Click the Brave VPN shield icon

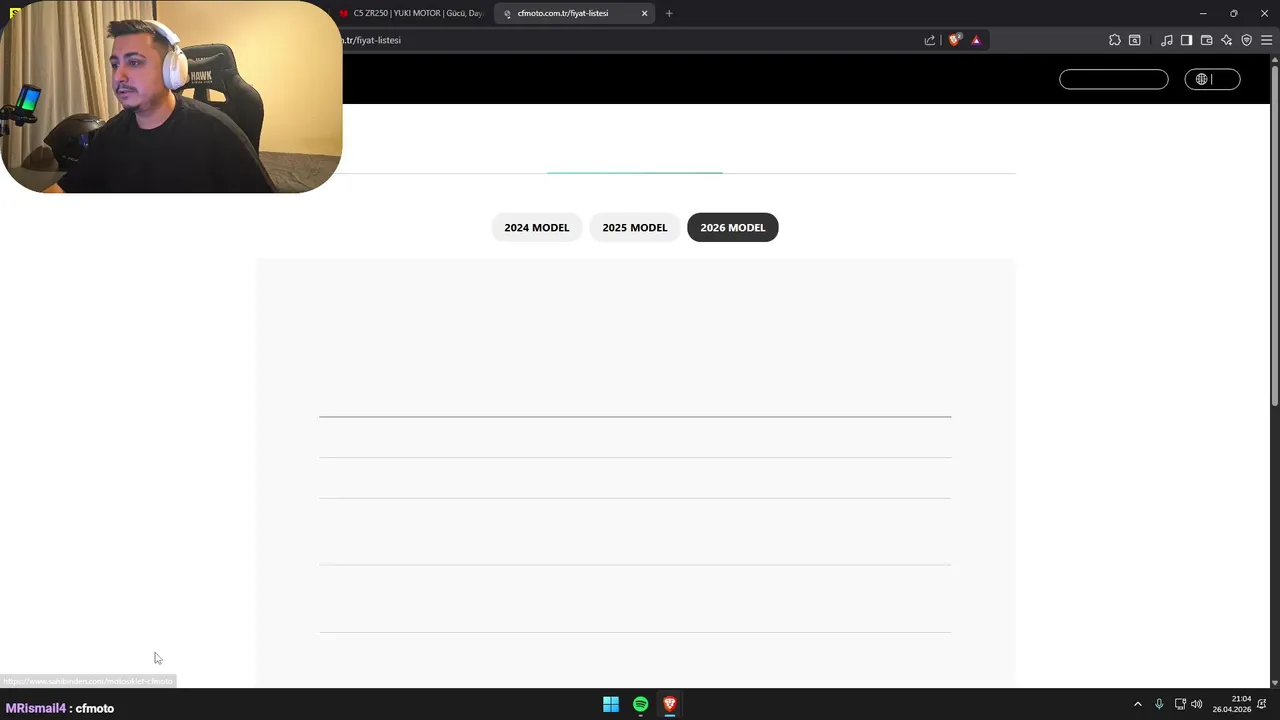pyautogui.click(x=1247, y=40)
